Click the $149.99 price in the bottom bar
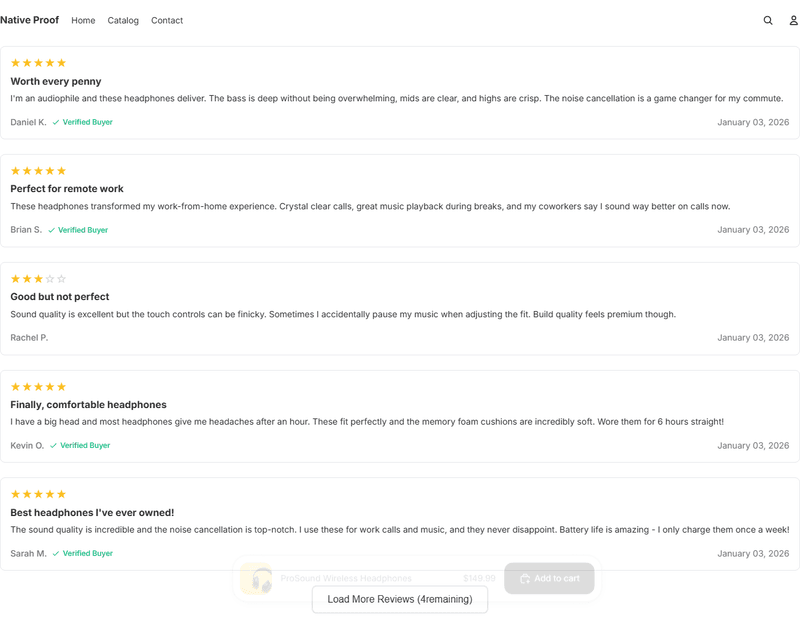This screenshot has width=800, height=629. pos(479,578)
